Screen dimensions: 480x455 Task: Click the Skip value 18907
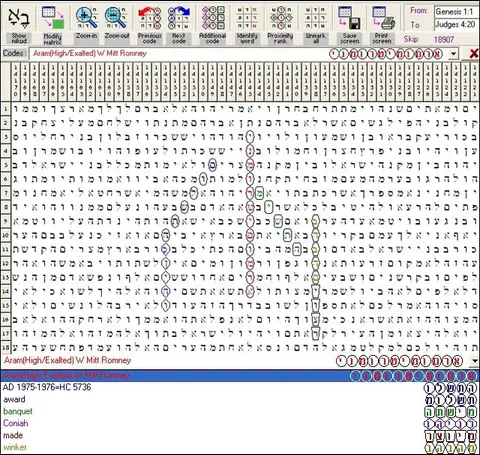pos(444,40)
